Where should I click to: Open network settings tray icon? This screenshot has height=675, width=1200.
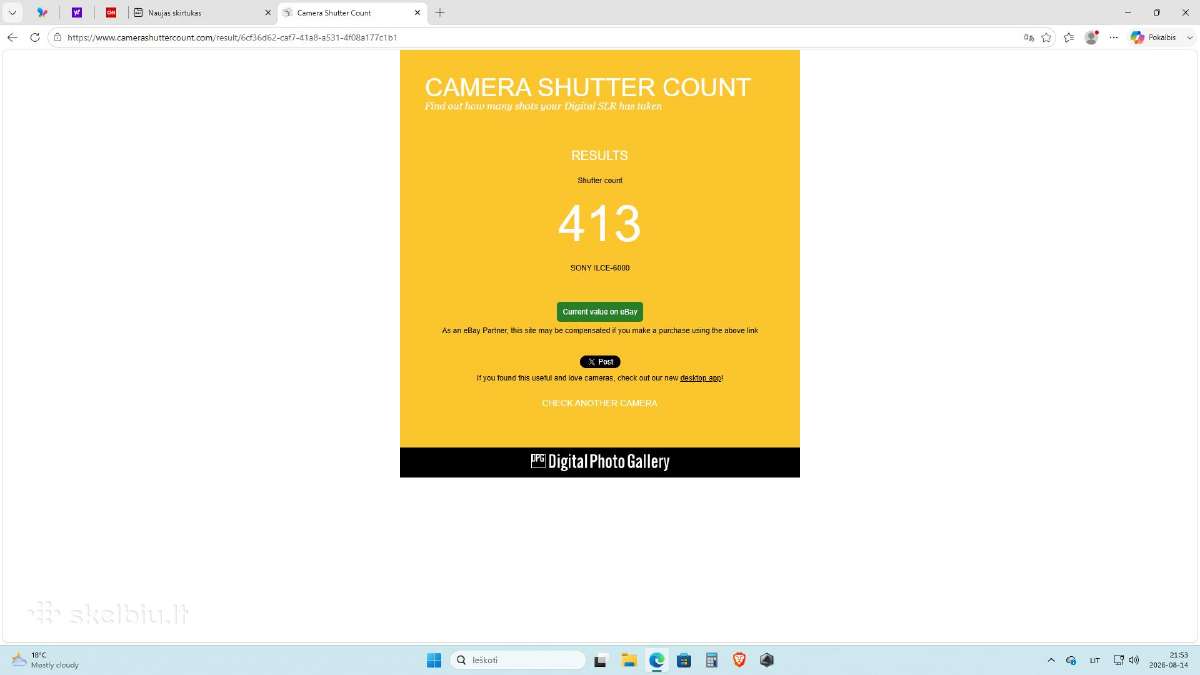point(1118,660)
